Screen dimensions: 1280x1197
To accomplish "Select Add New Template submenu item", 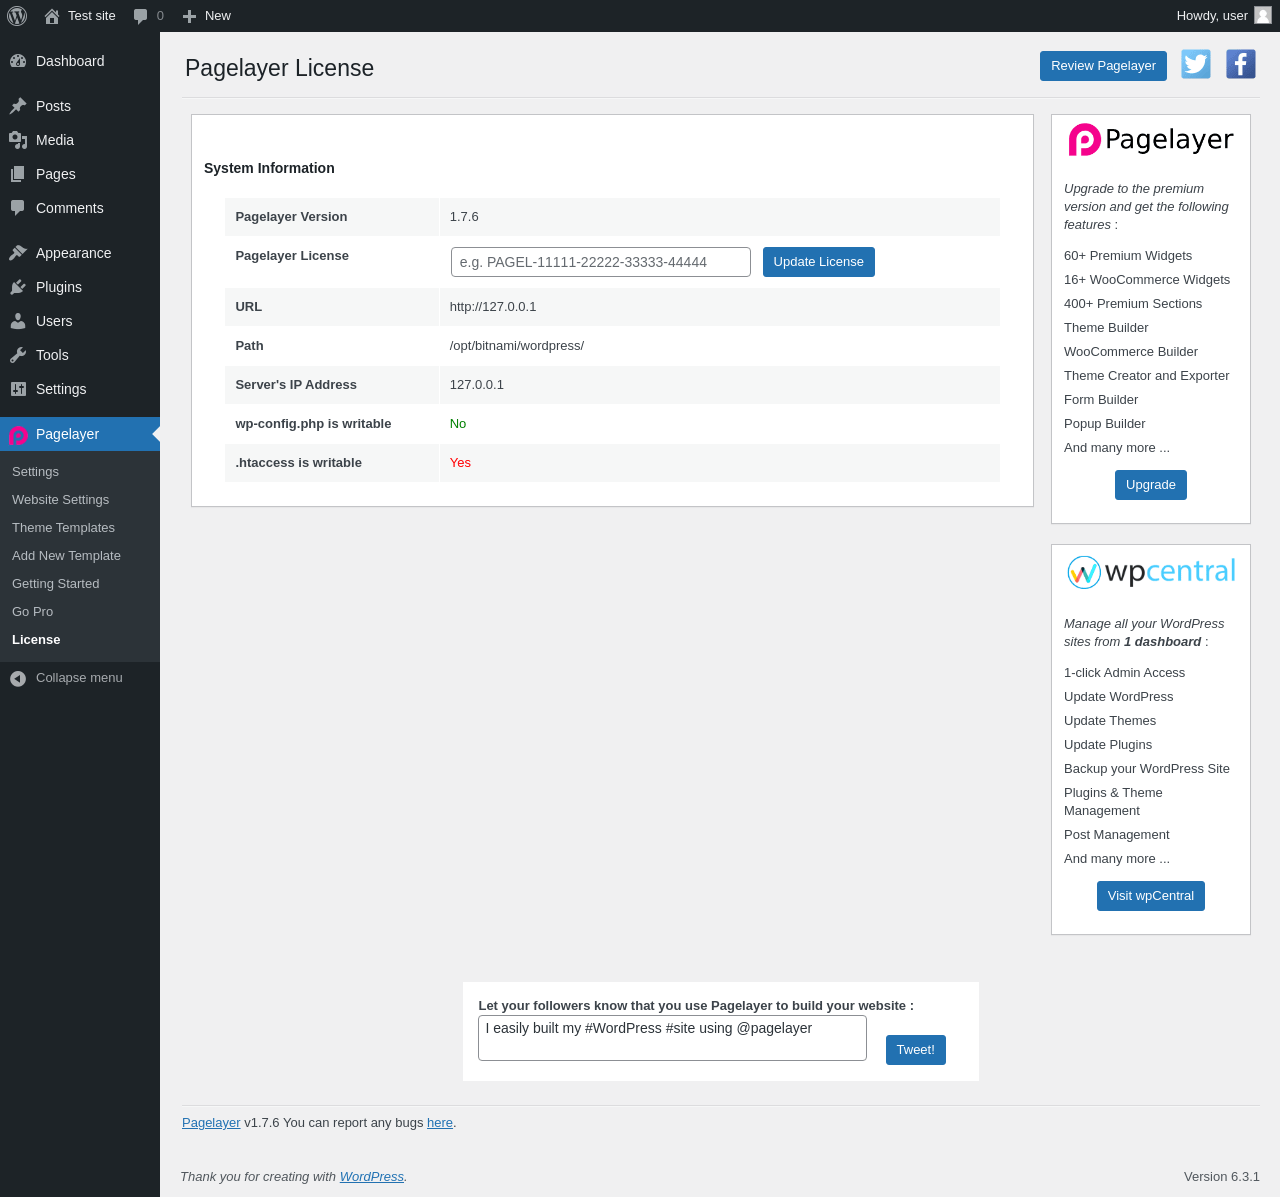I will pos(66,556).
